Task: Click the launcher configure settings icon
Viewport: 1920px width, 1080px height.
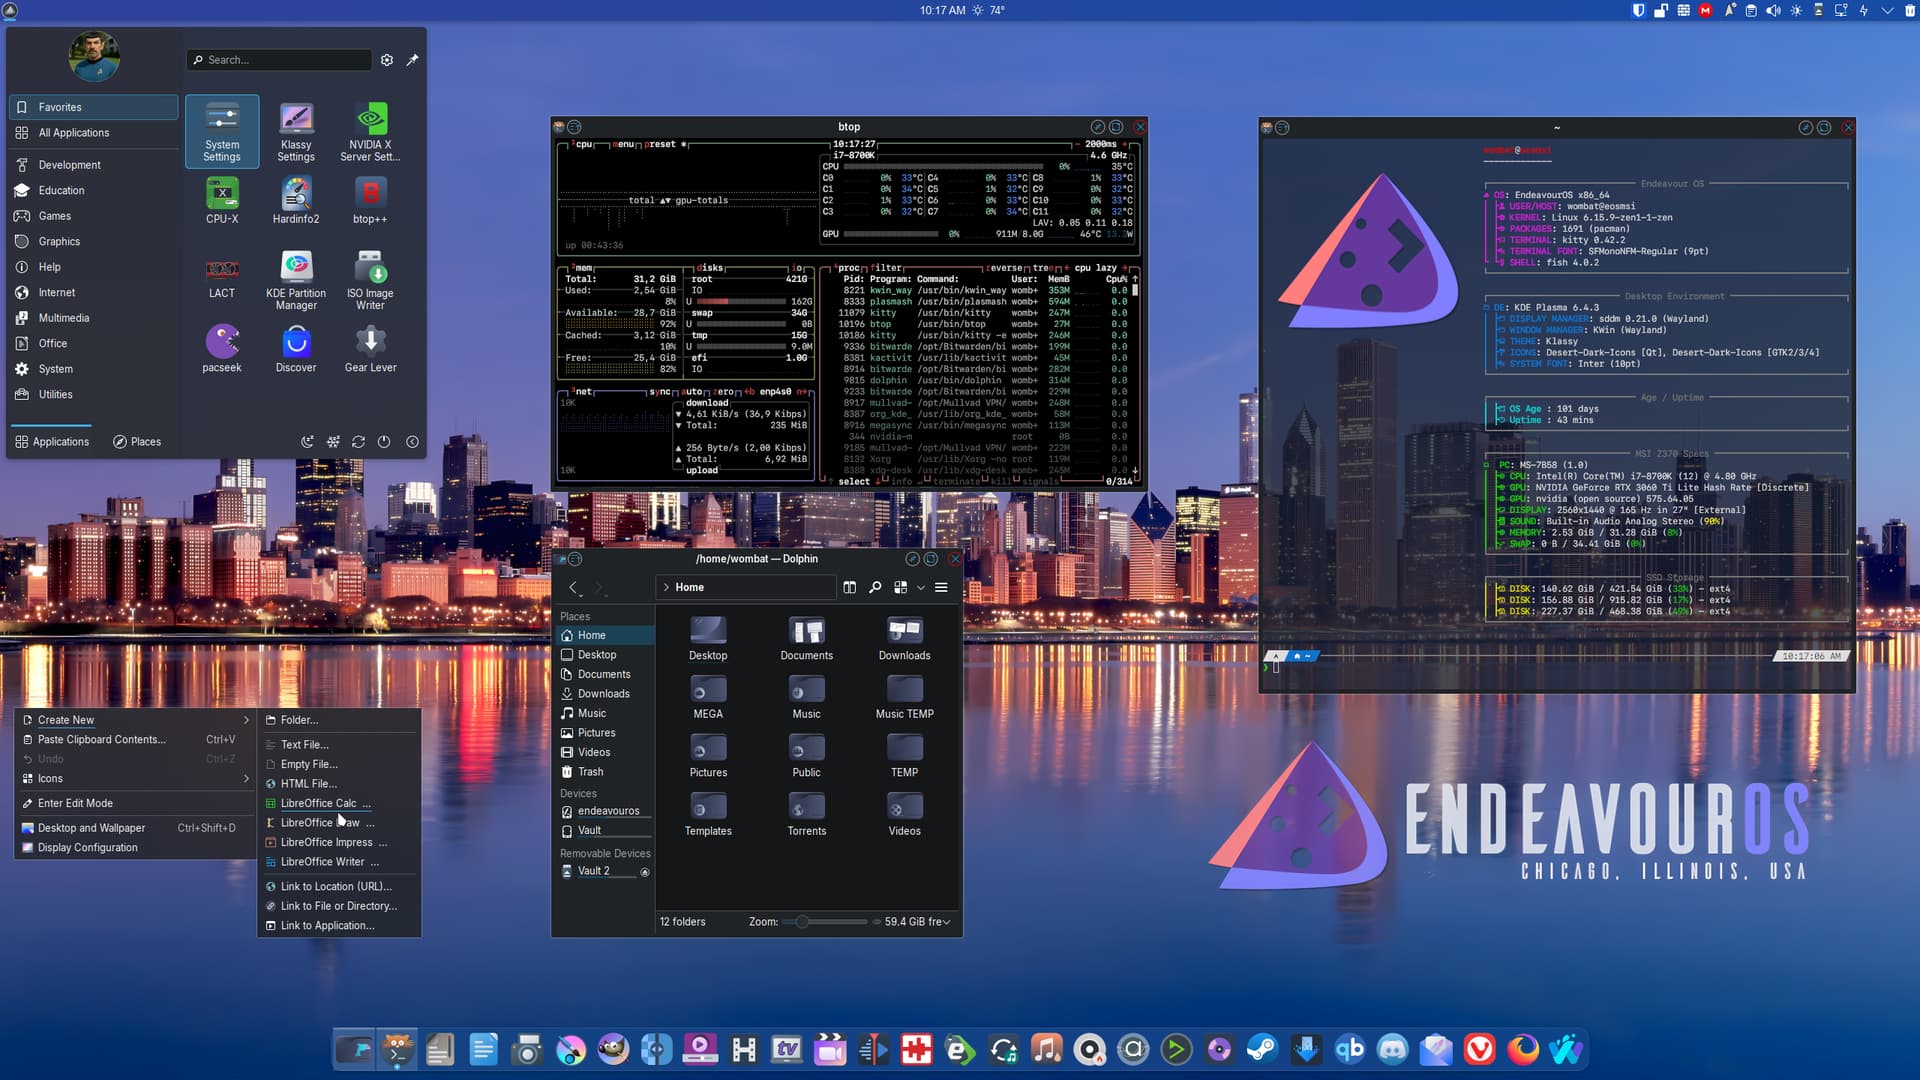Action: tap(387, 60)
